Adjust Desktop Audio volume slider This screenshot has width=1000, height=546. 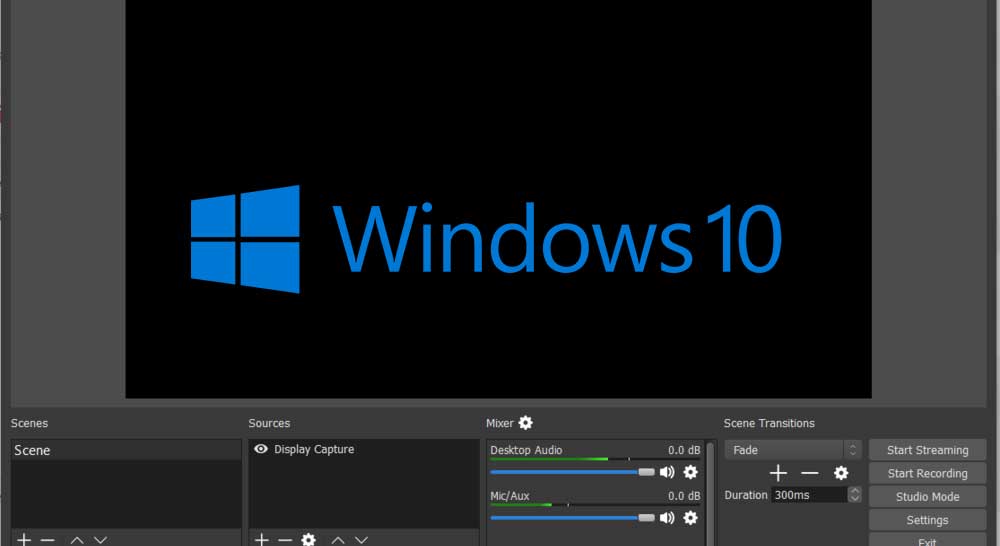(x=572, y=472)
